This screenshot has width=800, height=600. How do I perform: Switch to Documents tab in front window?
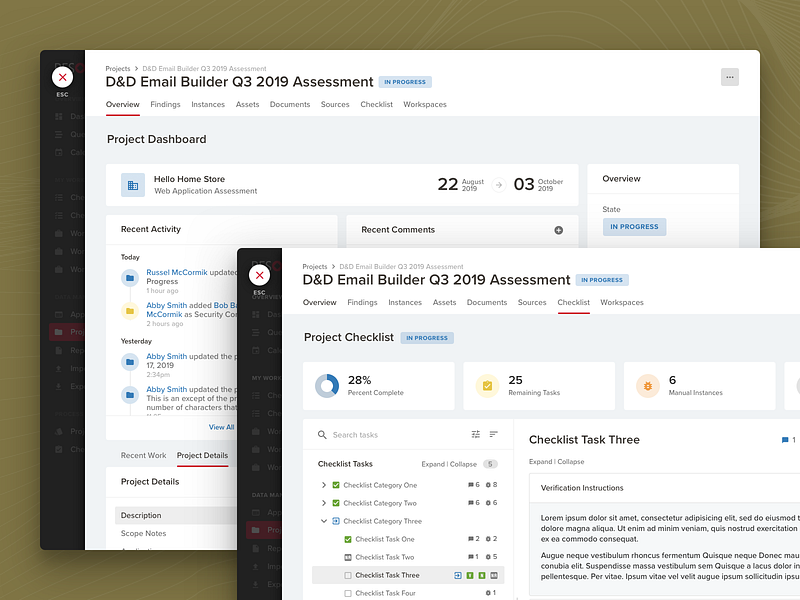click(x=487, y=302)
